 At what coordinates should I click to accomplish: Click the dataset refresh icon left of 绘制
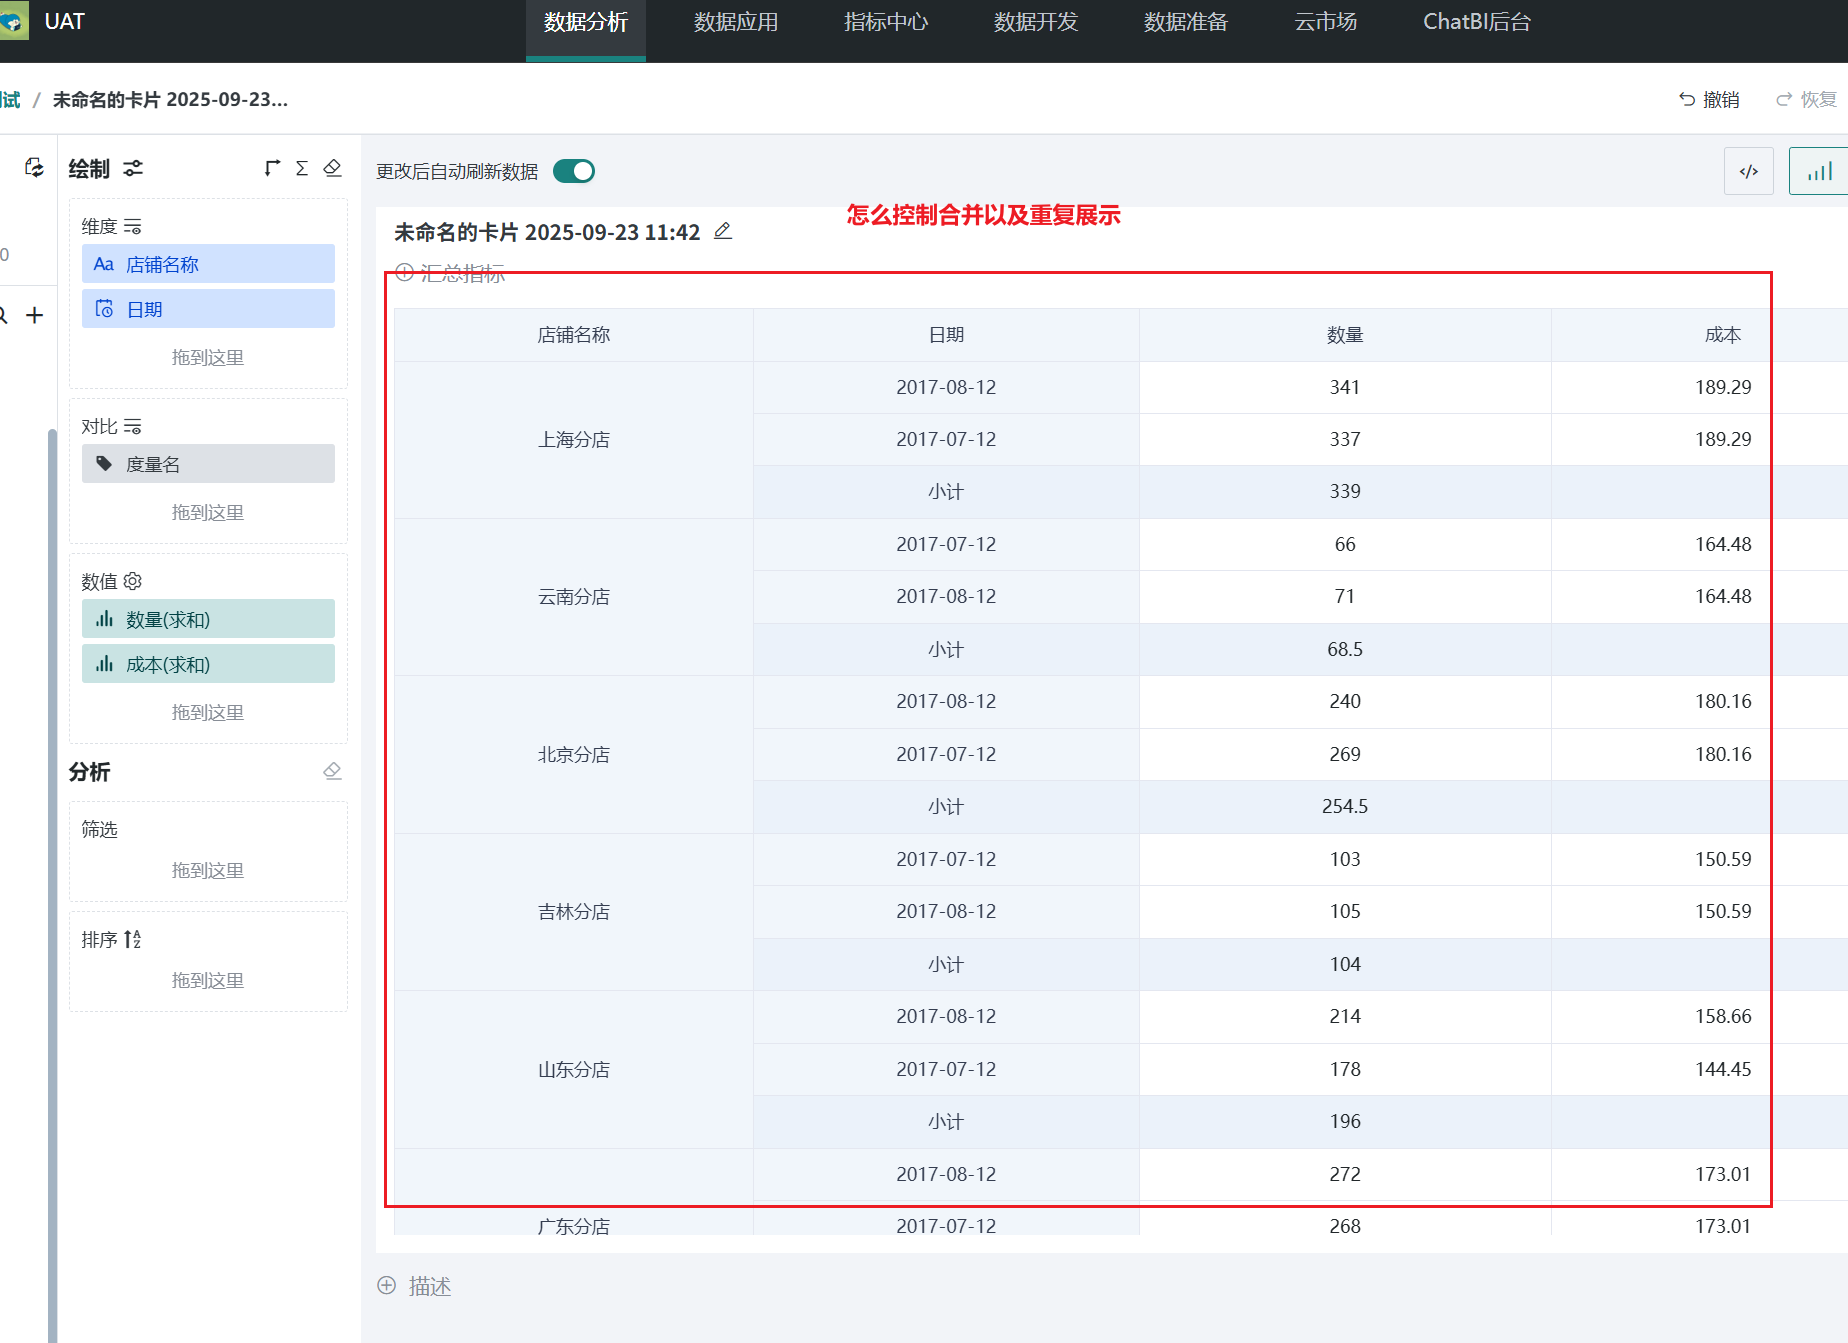coord(34,168)
